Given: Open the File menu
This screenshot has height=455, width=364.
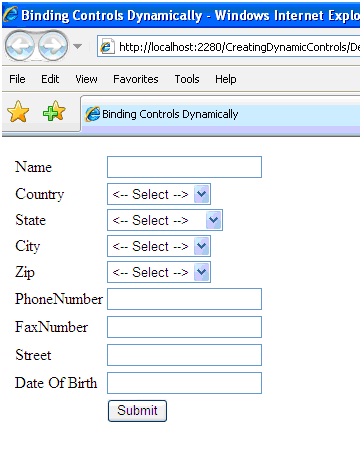Looking at the screenshot, I should click(x=17, y=79).
